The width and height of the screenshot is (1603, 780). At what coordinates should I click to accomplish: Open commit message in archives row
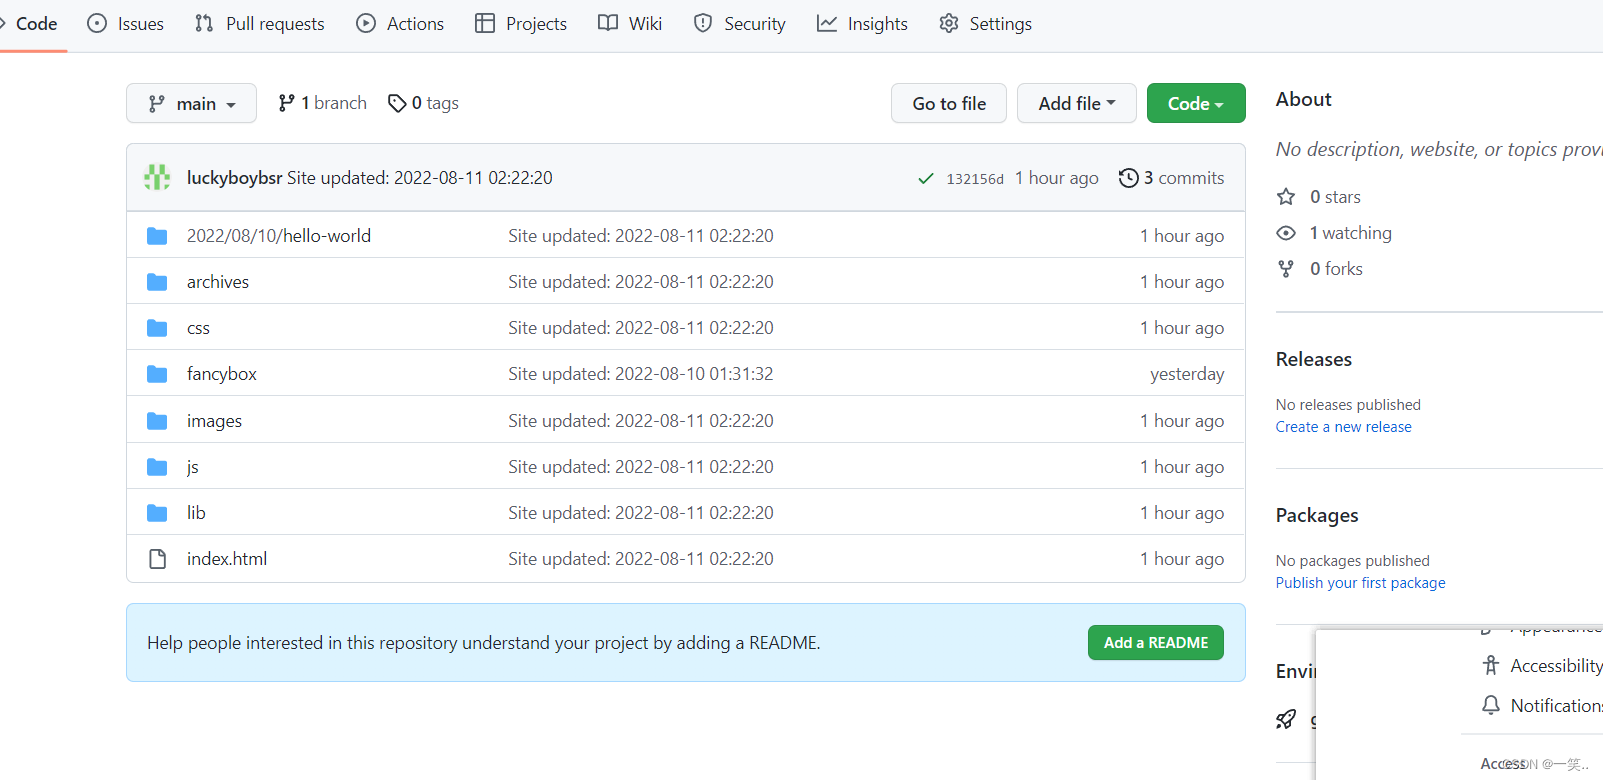click(641, 282)
